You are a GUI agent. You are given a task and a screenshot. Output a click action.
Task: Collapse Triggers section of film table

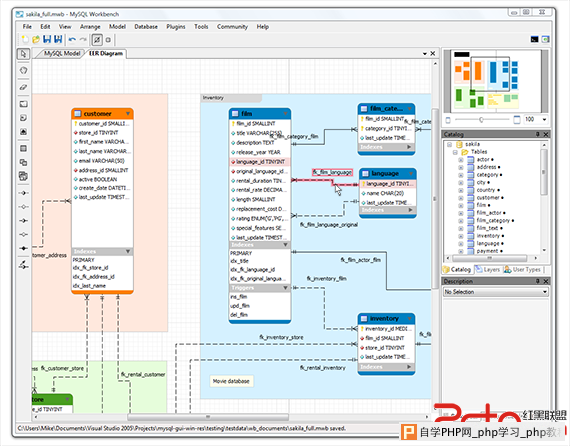pos(285,288)
